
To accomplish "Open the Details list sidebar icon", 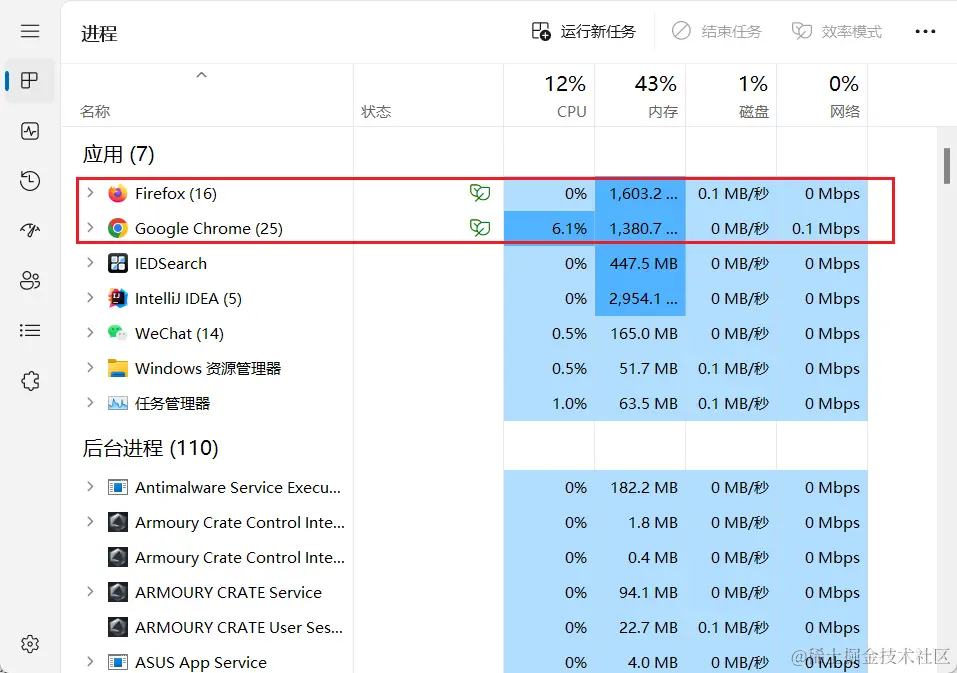I will click(x=30, y=330).
